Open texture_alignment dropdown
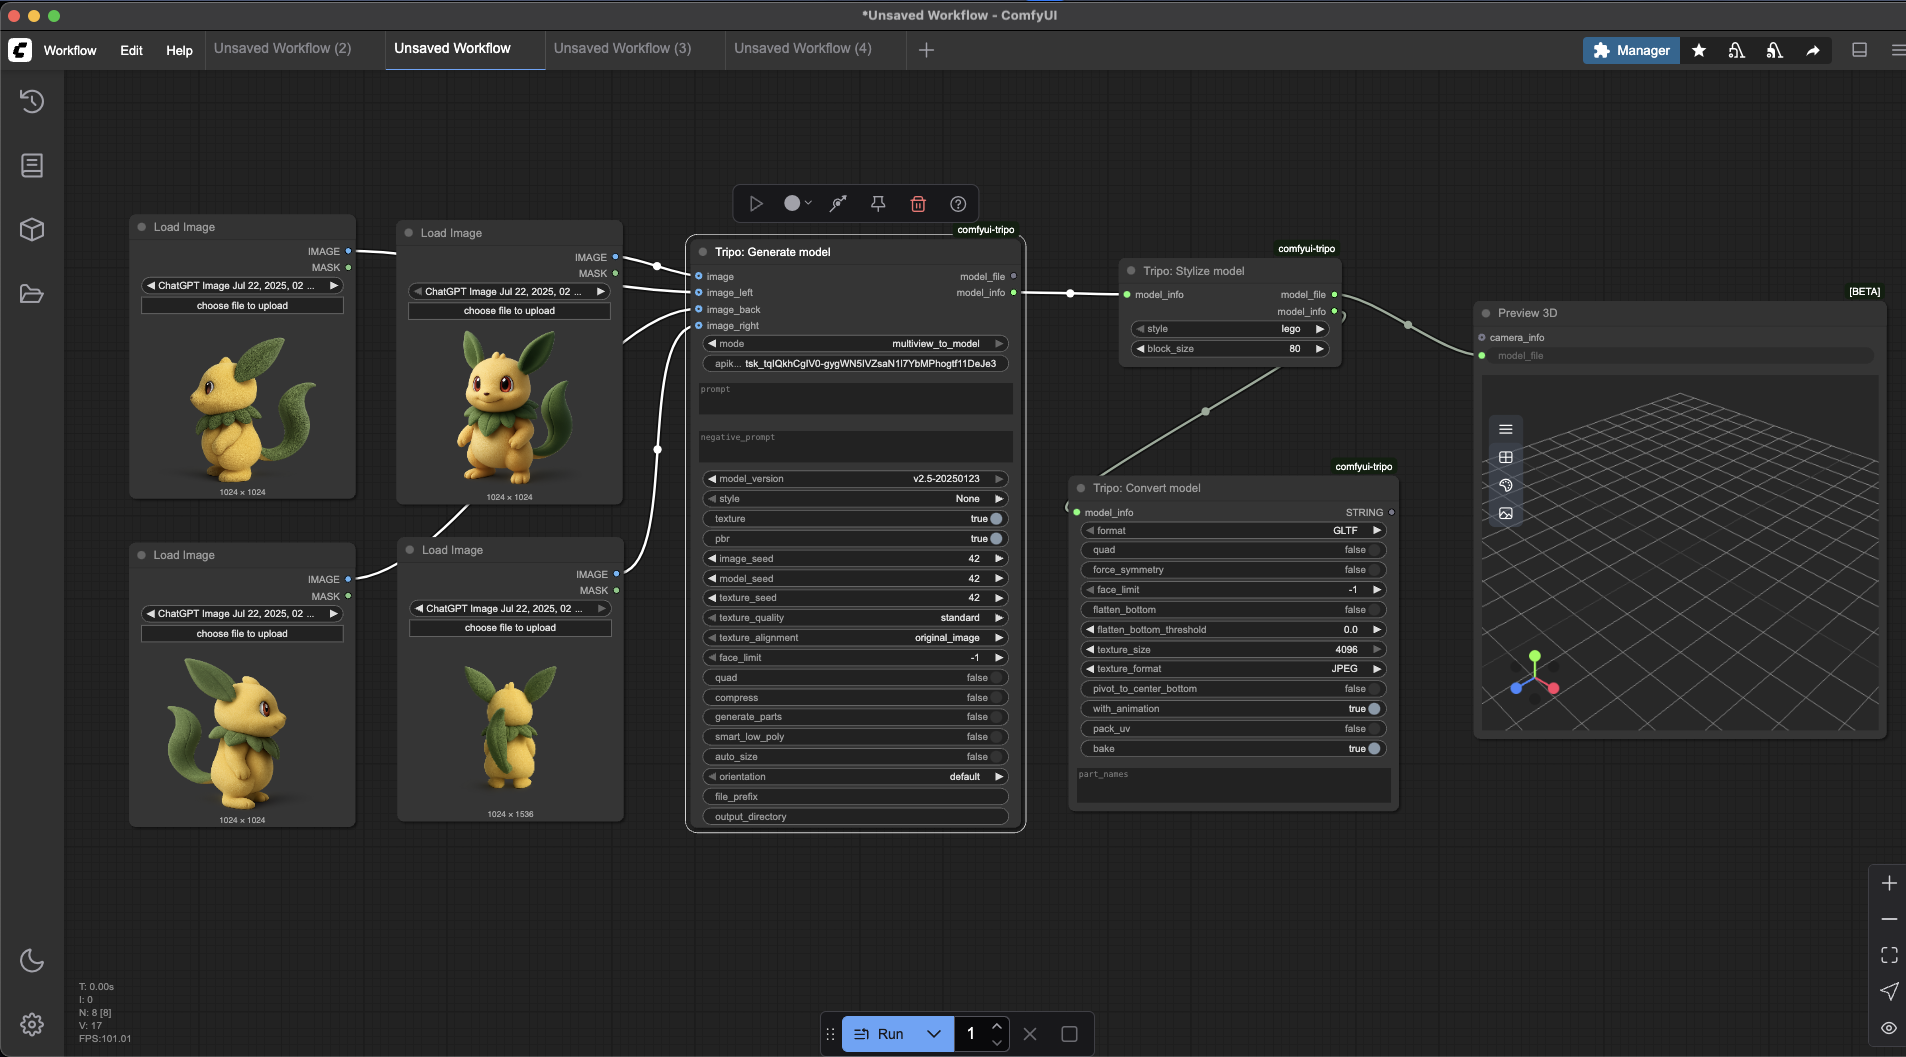This screenshot has height=1057, width=1906. point(855,638)
